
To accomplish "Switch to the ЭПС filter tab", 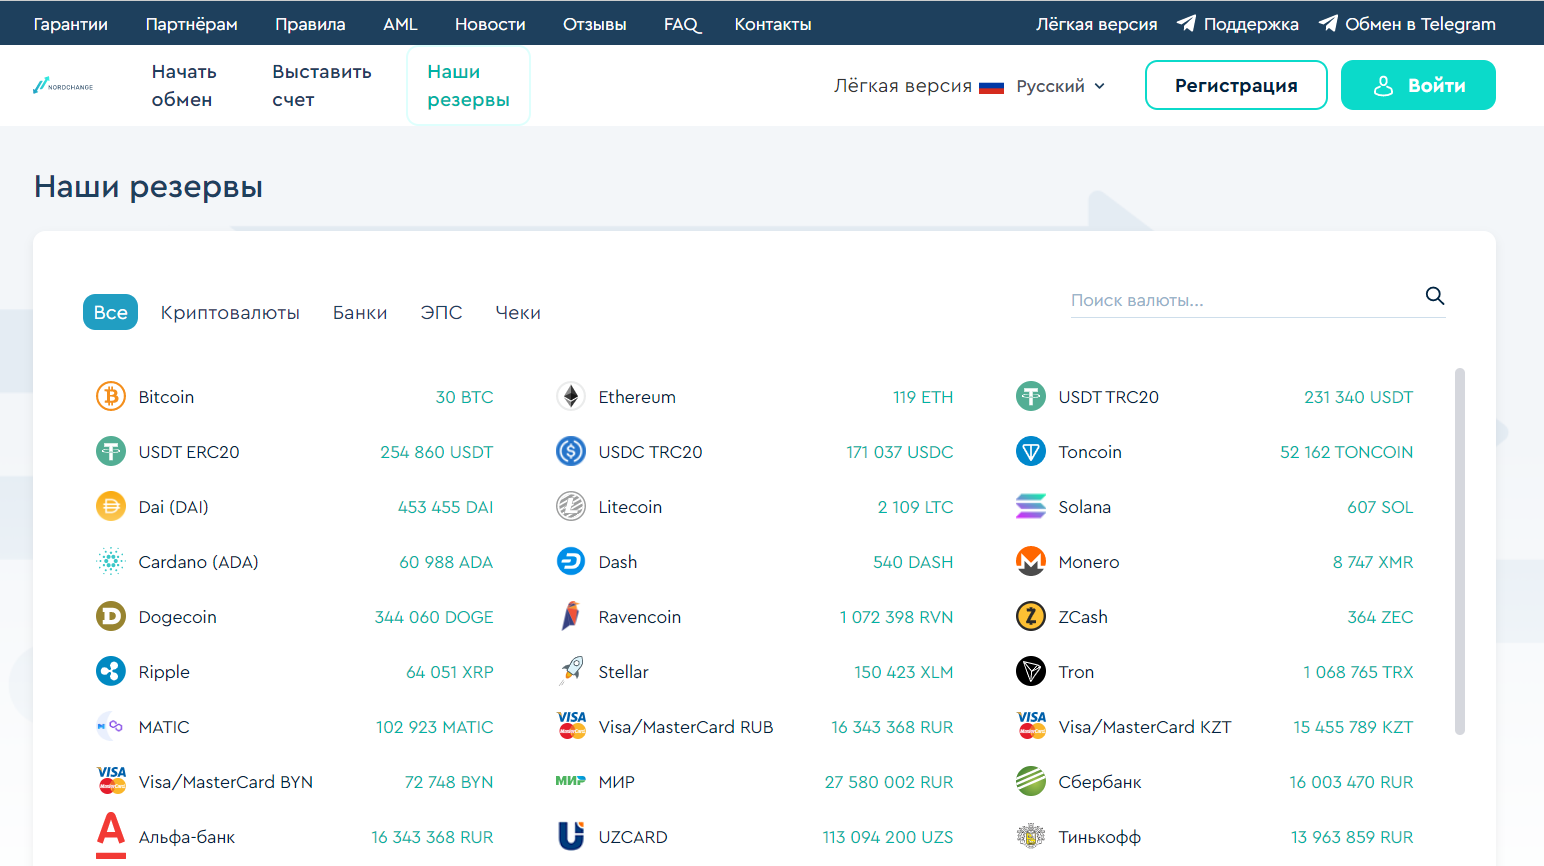I will tap(441, 313).
